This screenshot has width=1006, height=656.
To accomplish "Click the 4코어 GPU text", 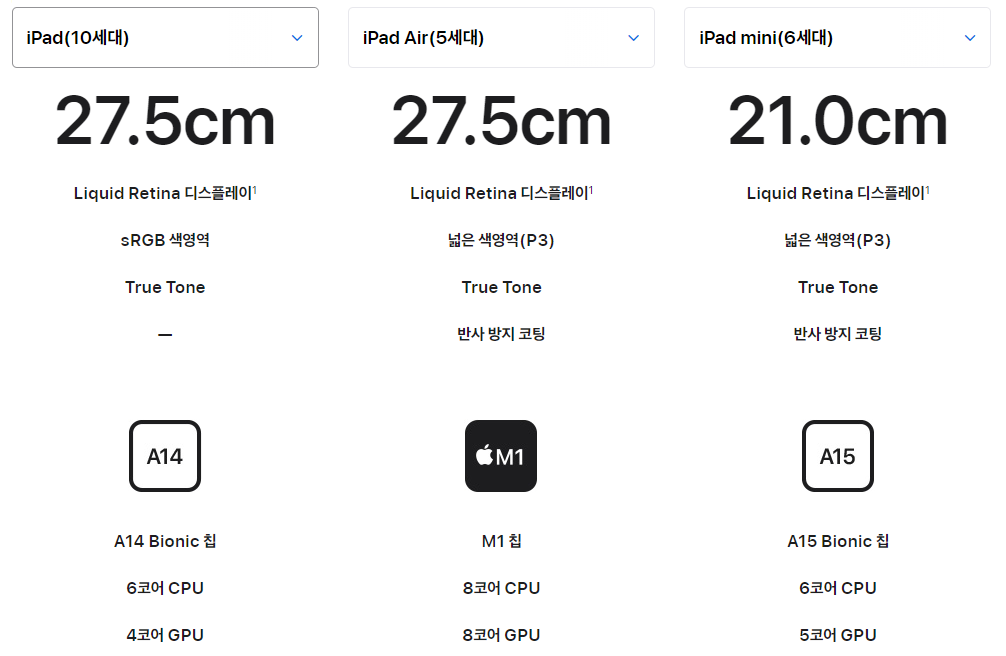I will coord(165,635).
